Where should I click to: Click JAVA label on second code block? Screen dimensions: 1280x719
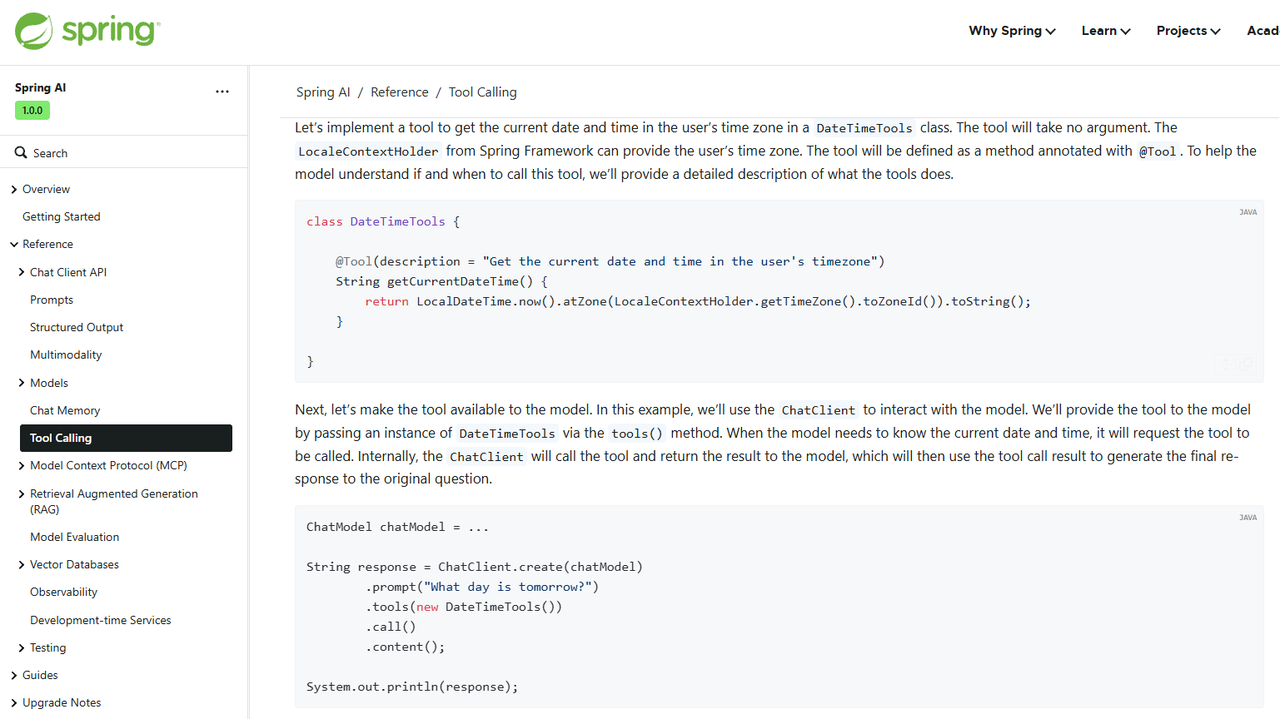(x=1248, y=517)
